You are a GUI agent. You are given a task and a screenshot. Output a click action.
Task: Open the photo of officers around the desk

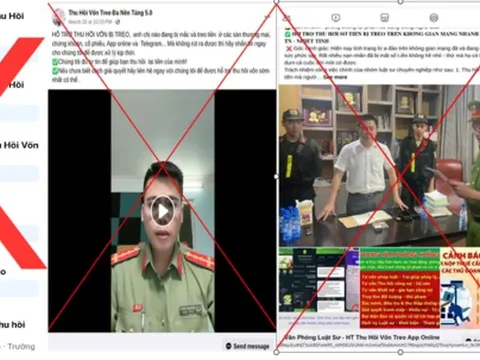[x=379, y=166]
